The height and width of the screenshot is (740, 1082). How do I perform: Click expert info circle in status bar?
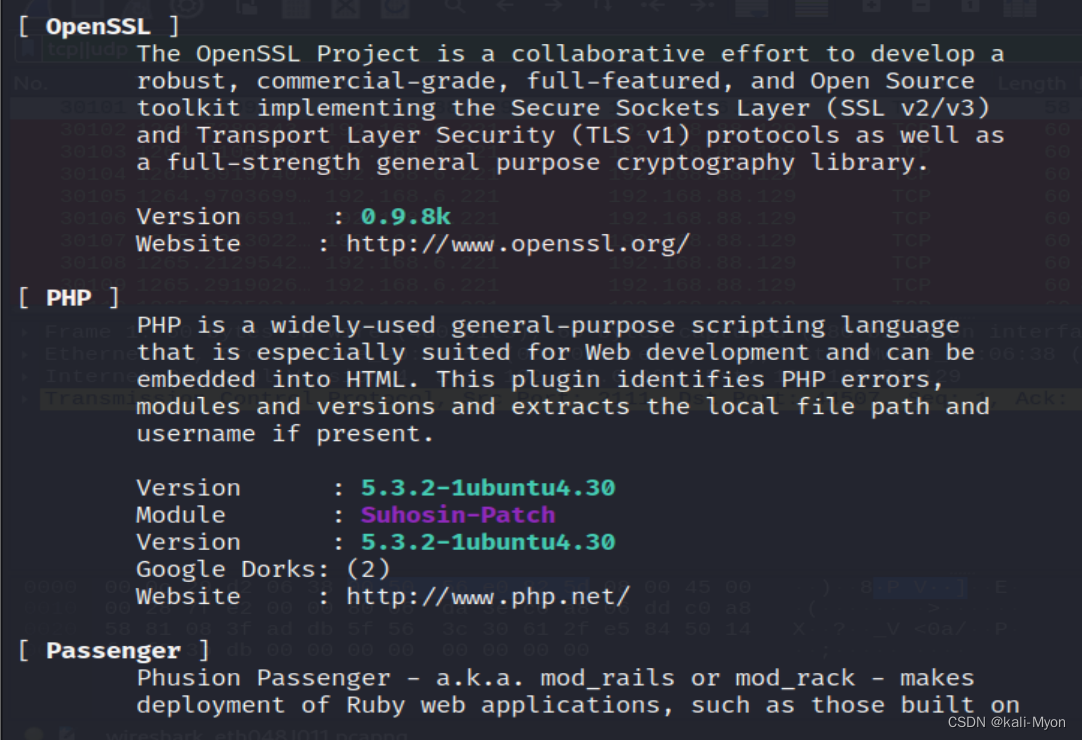(x=34, y=734)
